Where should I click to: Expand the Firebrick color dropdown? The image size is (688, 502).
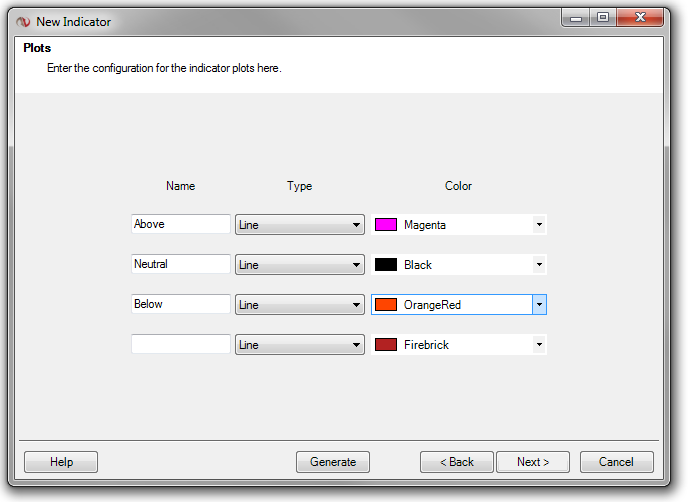coord(539,344)
